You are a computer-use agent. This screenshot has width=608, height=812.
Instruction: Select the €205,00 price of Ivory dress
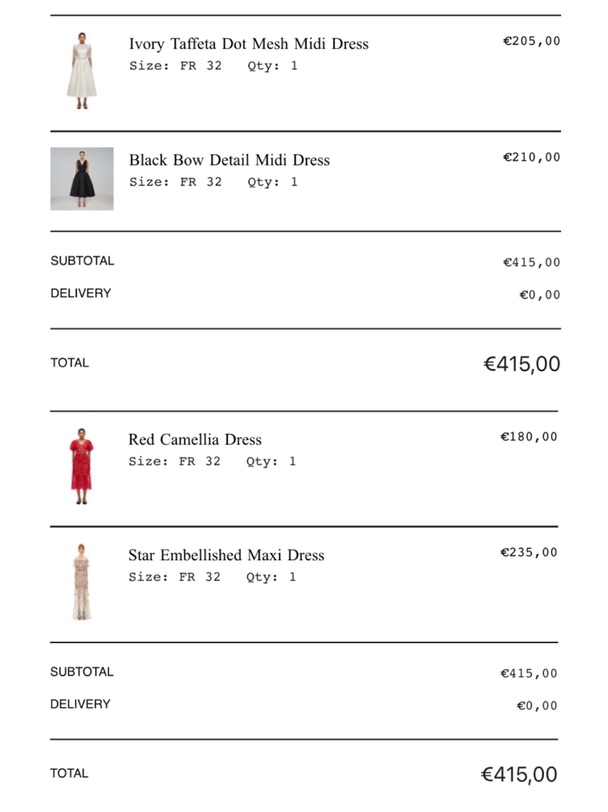point(531,41)
